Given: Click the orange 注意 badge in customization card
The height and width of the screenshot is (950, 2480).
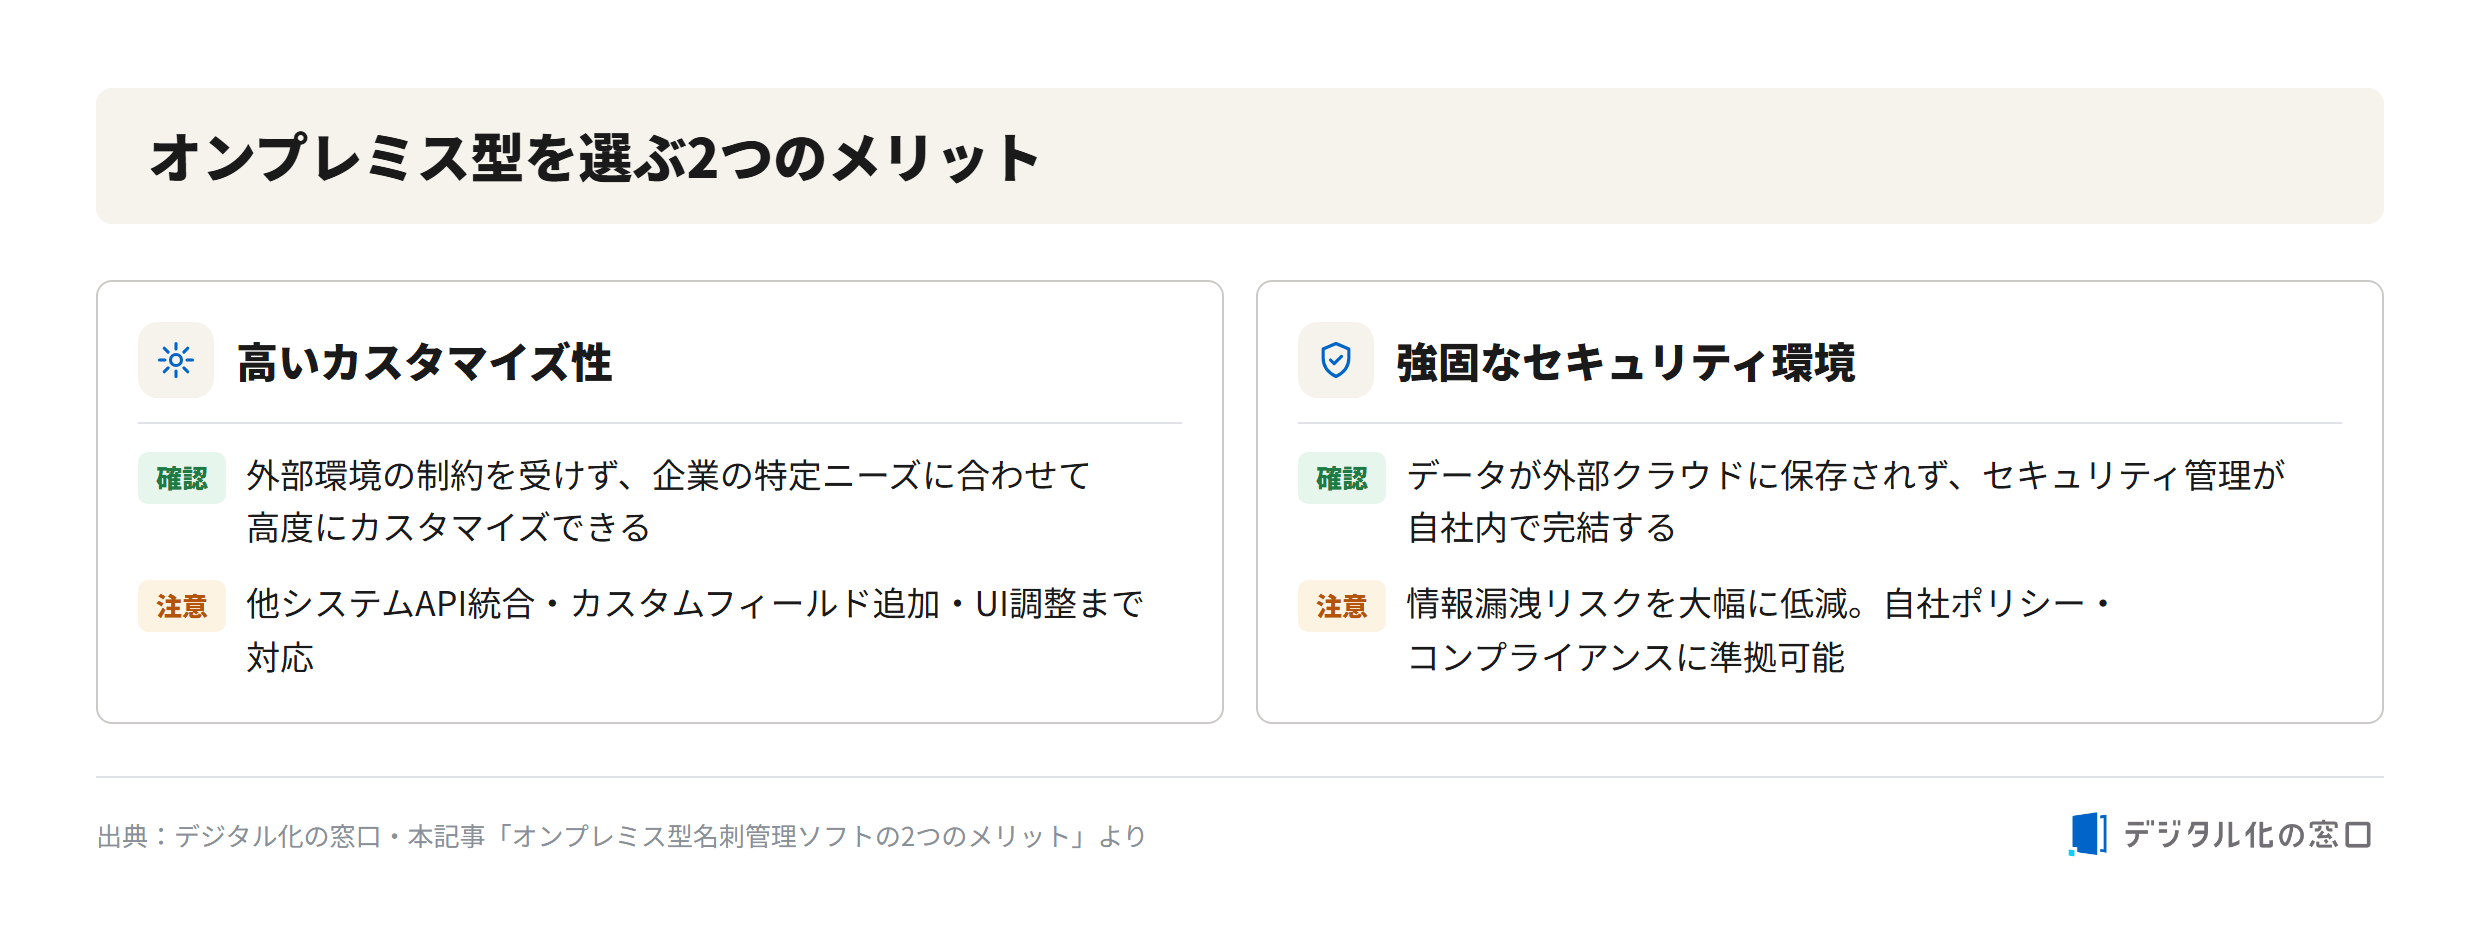Looking at the screenshot, I should point(182,606).
